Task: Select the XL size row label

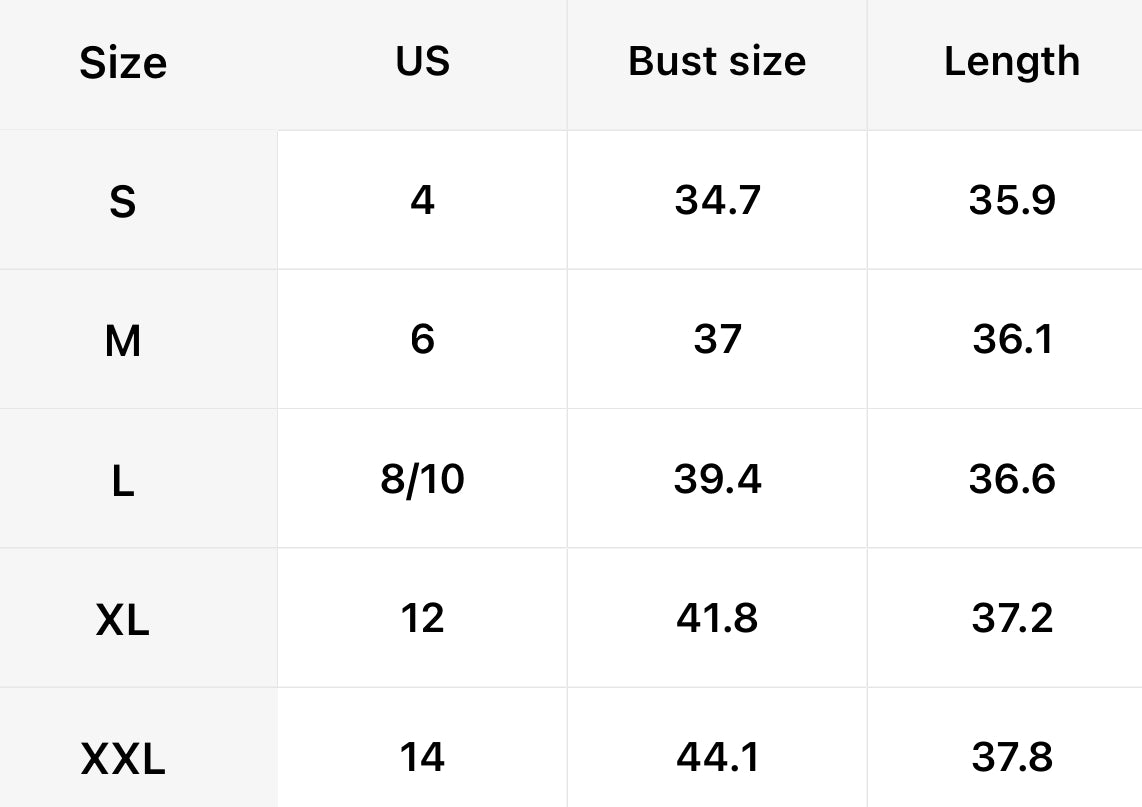Action: 123,621
